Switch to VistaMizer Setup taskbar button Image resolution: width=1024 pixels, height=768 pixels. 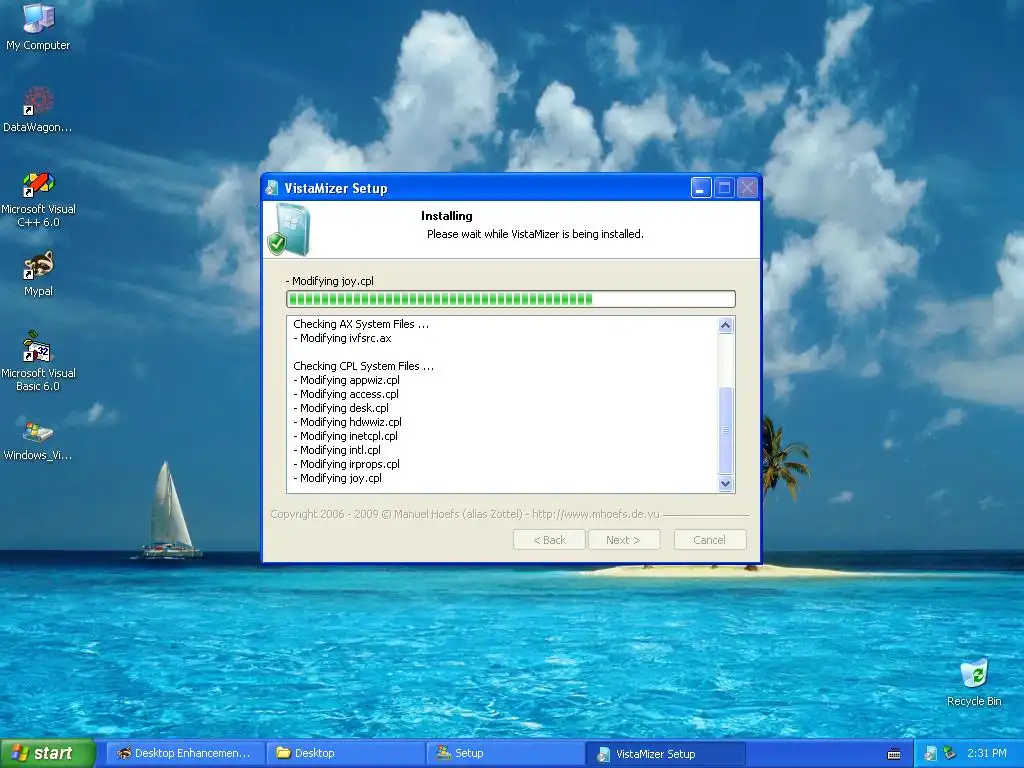click(x=666, y=754)
